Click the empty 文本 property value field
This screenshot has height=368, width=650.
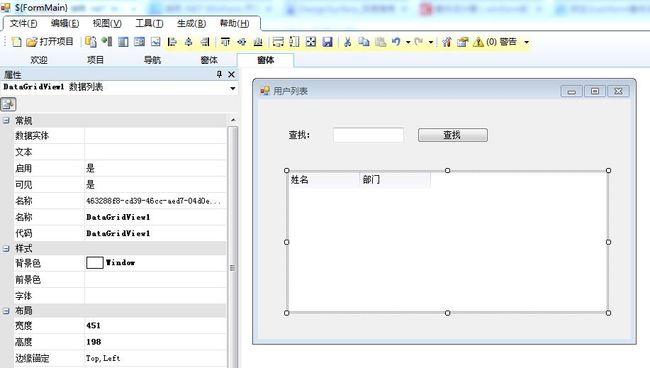coord(155,152)
